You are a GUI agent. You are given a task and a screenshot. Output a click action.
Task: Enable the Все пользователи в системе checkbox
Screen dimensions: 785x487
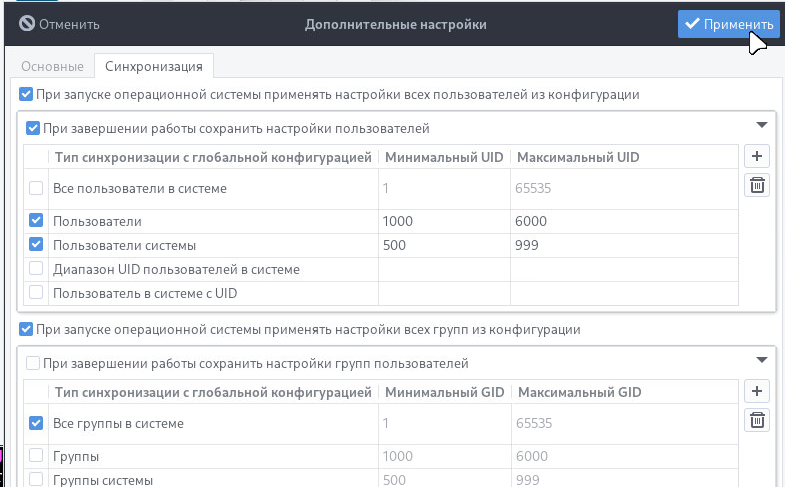coord(37,188)
